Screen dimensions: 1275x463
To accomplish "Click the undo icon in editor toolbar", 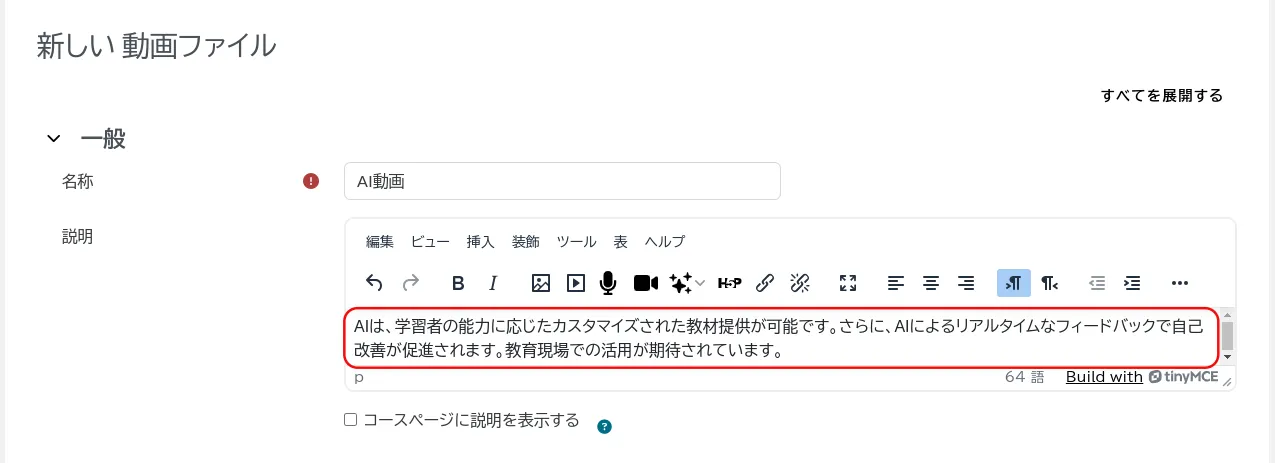I will pyautogui.click(x=374, y=283).
